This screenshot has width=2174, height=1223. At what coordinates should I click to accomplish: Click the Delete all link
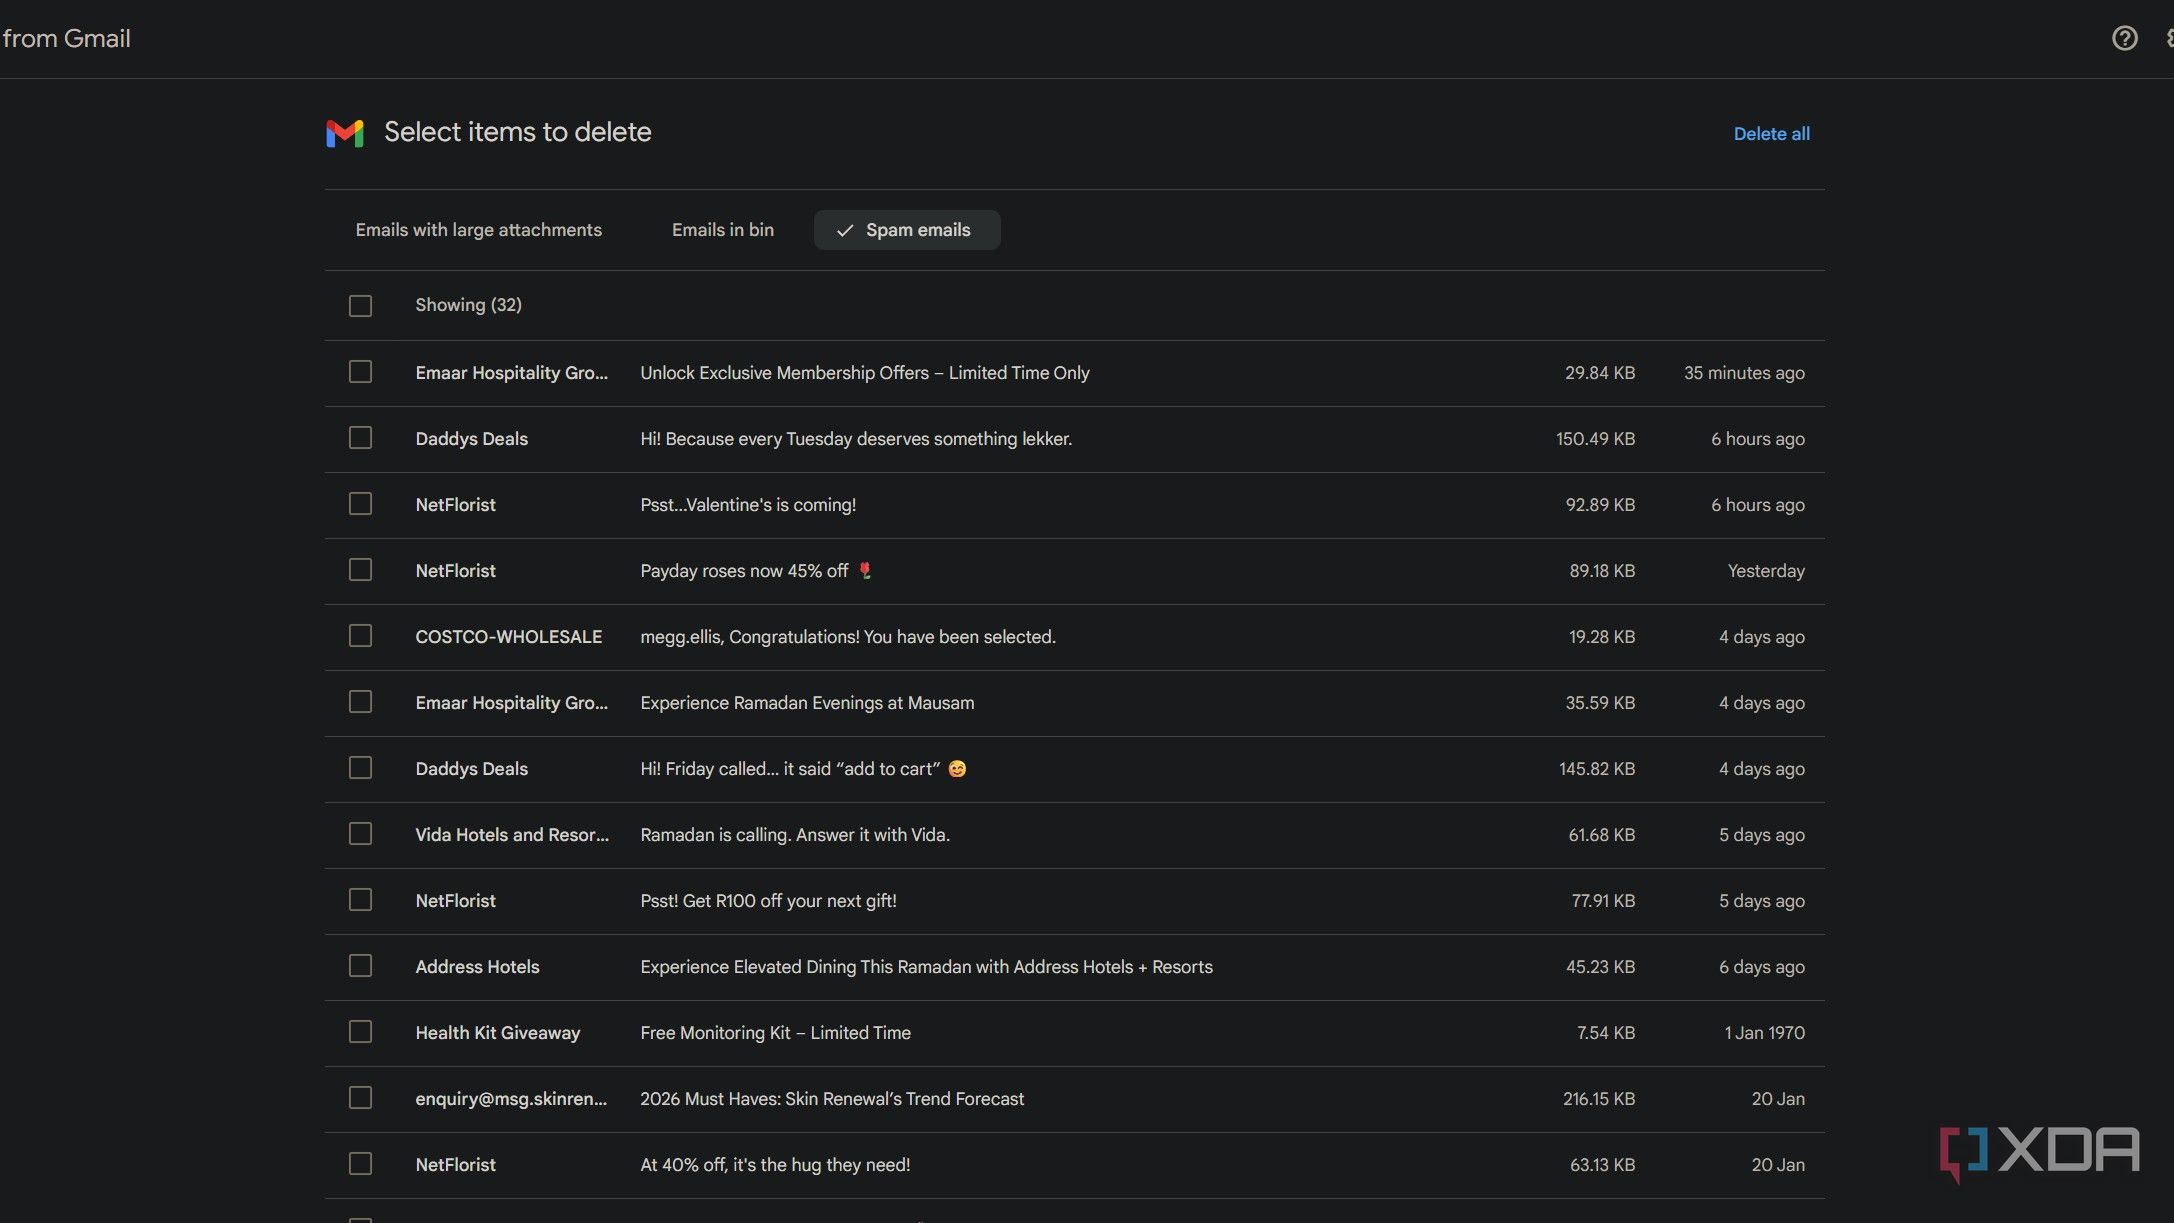click(x=1771, y=134)
